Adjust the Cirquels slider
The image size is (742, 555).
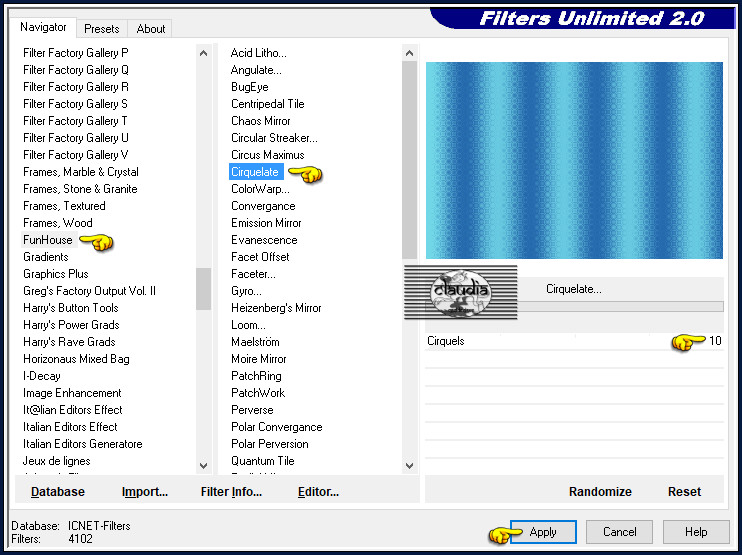(x=574, y=341)
